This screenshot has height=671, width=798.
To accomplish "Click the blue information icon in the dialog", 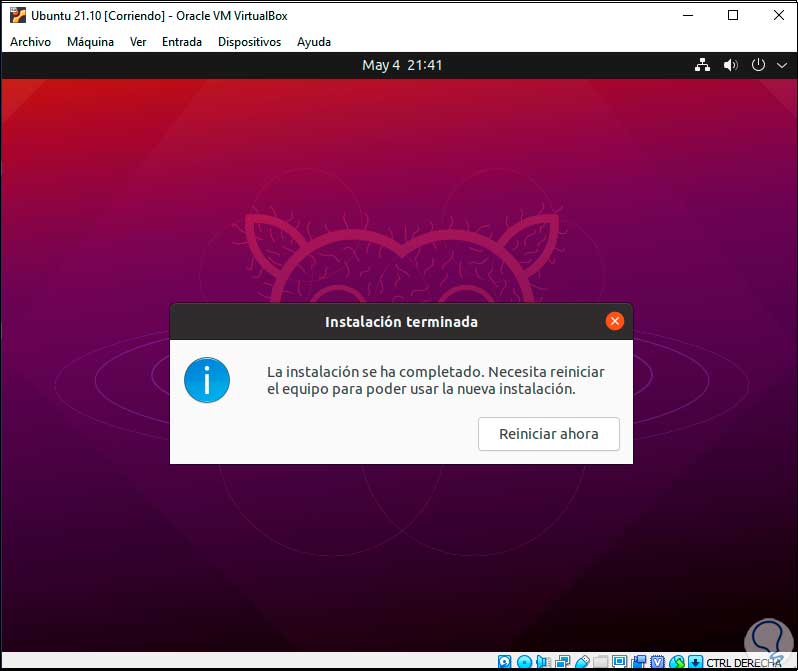I will point(207,380).
